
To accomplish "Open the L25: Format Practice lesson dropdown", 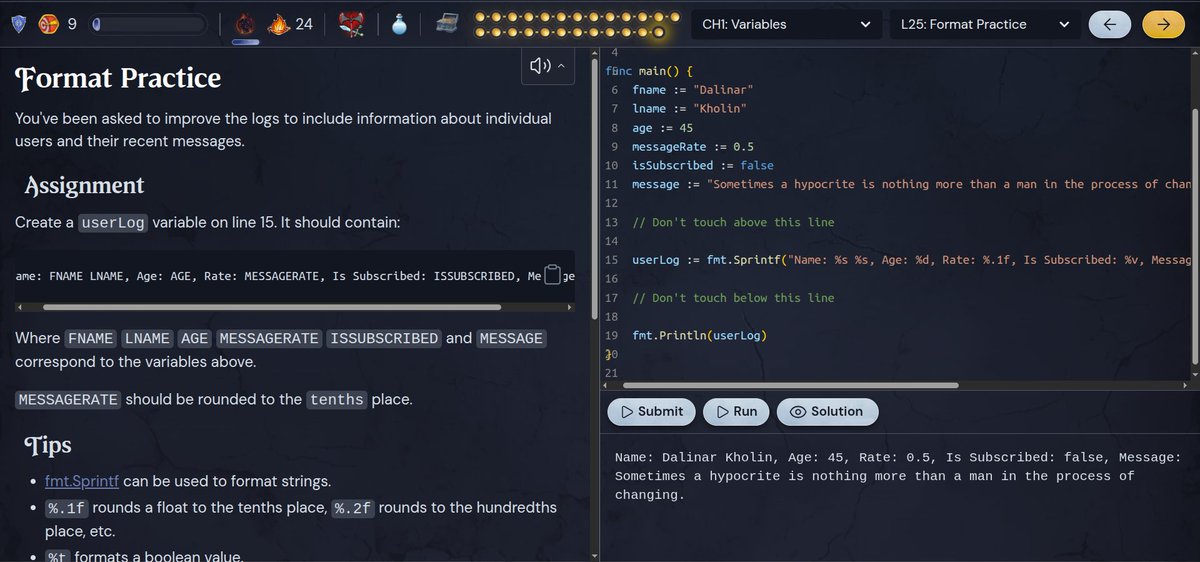I will point(985,24).
